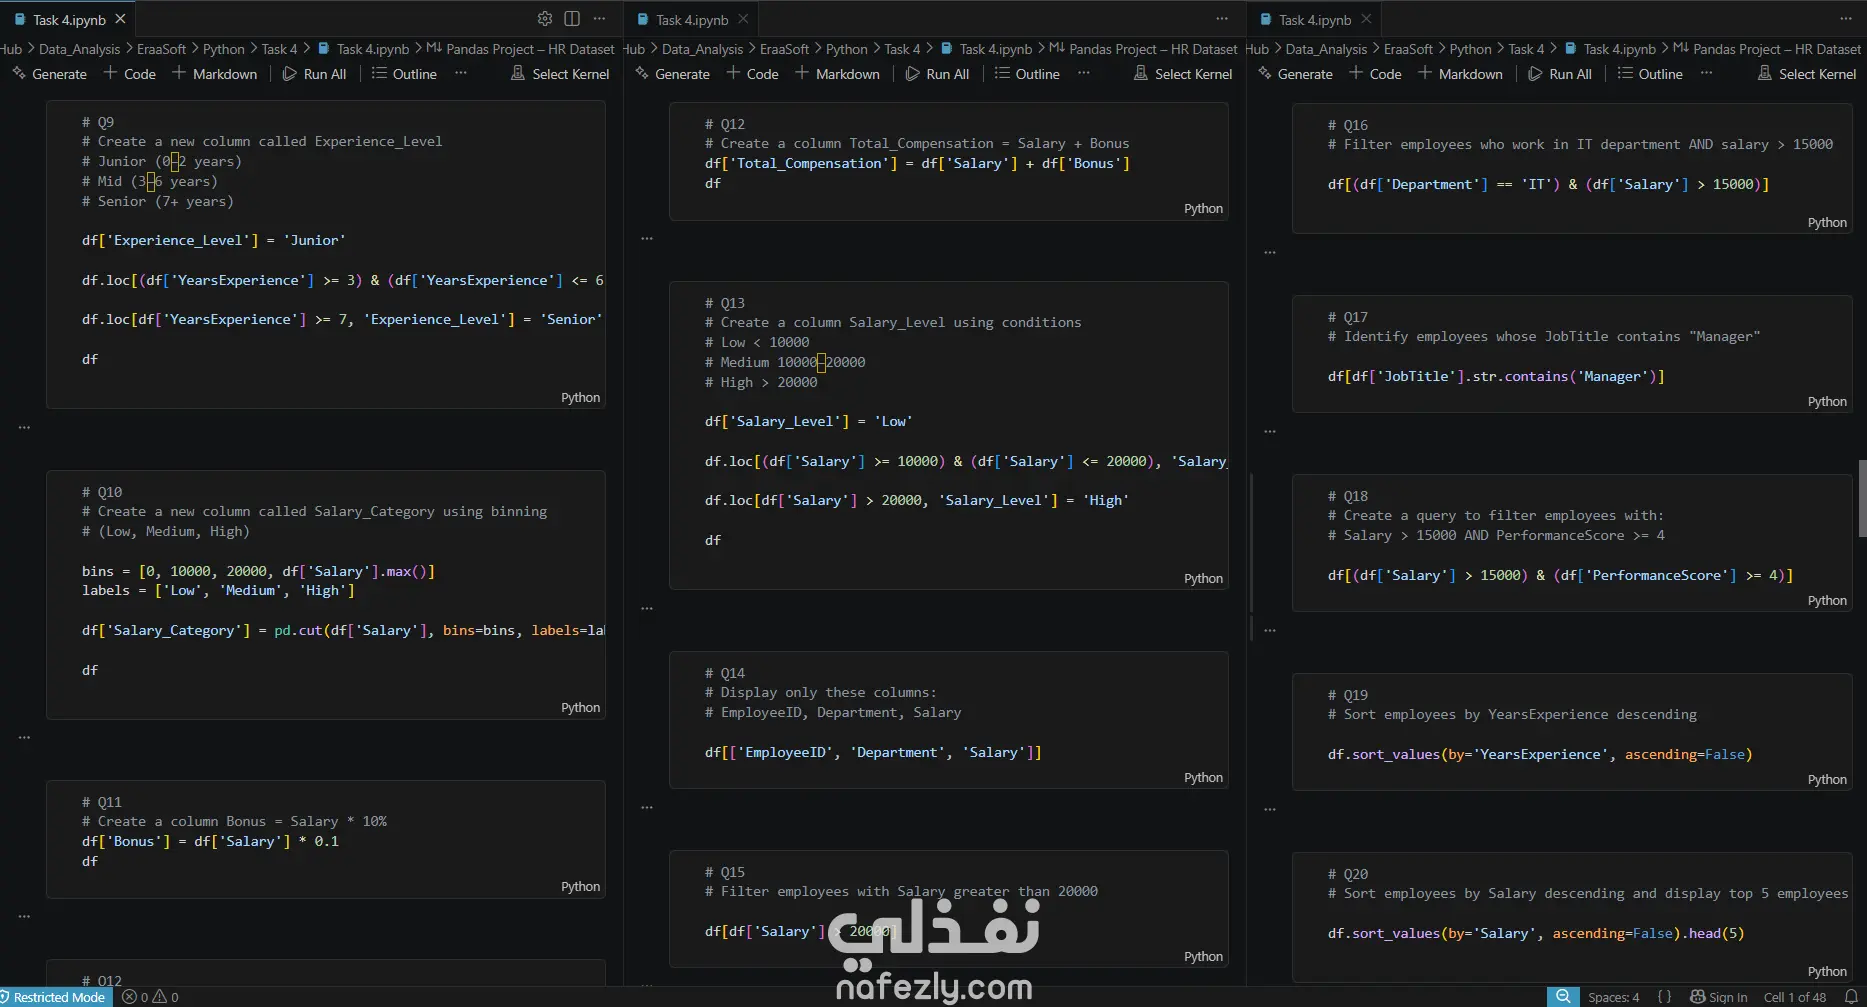Click Run All in the left notebook toolbar
The image size is (1867, 1007).
click(x=315, y=74)
